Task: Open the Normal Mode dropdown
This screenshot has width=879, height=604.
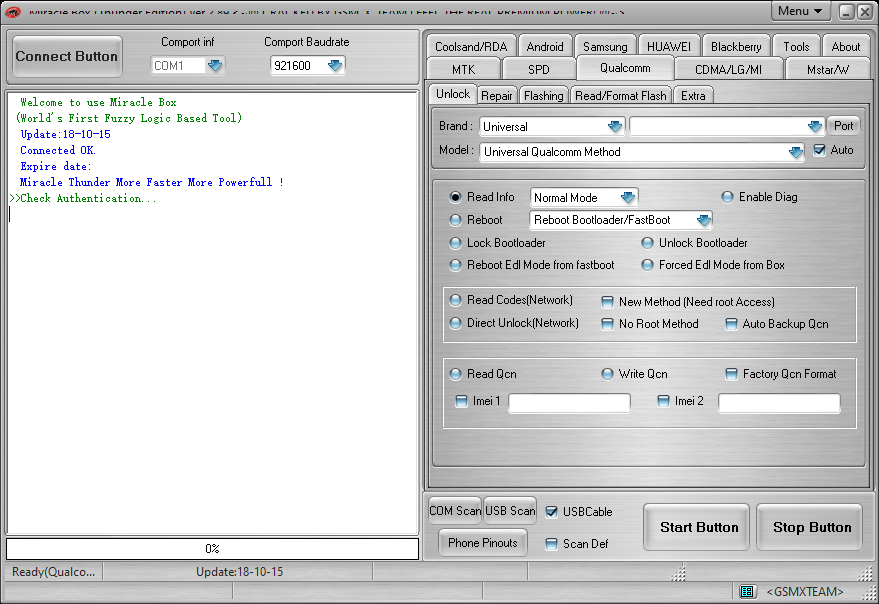Action: (627, 198)
